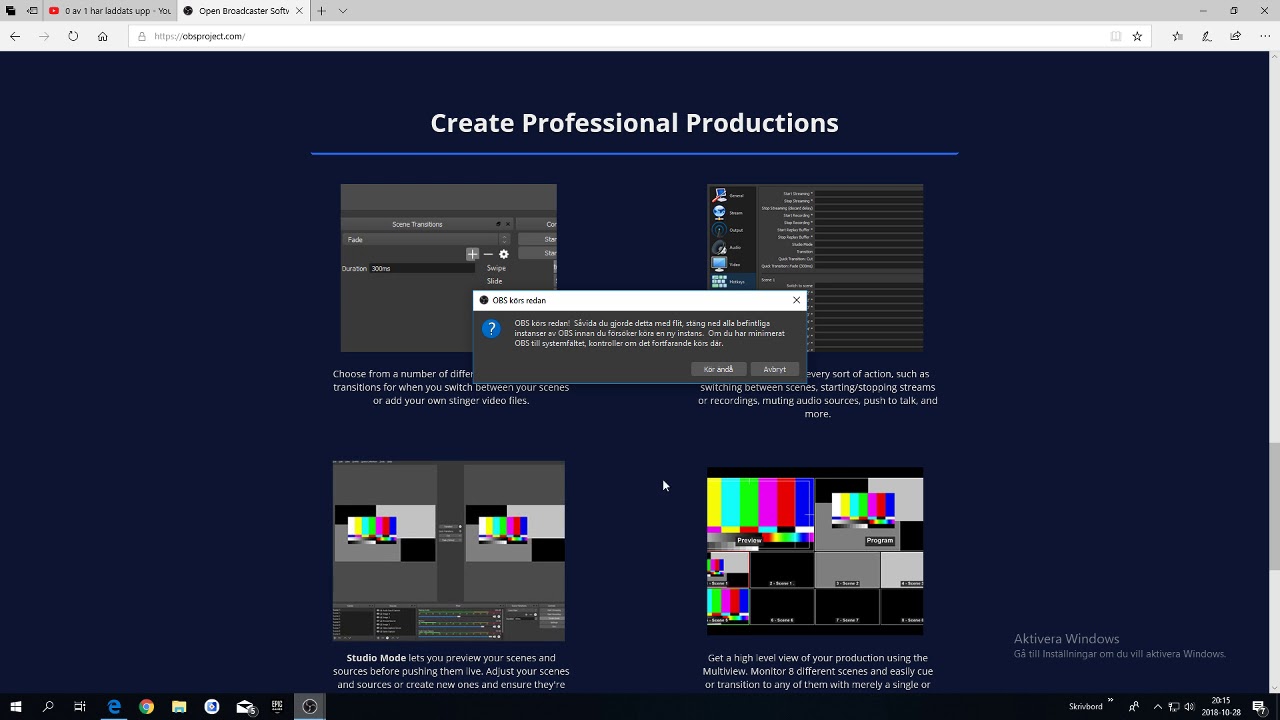Click the 'Create Professional Productions' heading
Screen dimensions: 1280x720
tap(634, 123)
